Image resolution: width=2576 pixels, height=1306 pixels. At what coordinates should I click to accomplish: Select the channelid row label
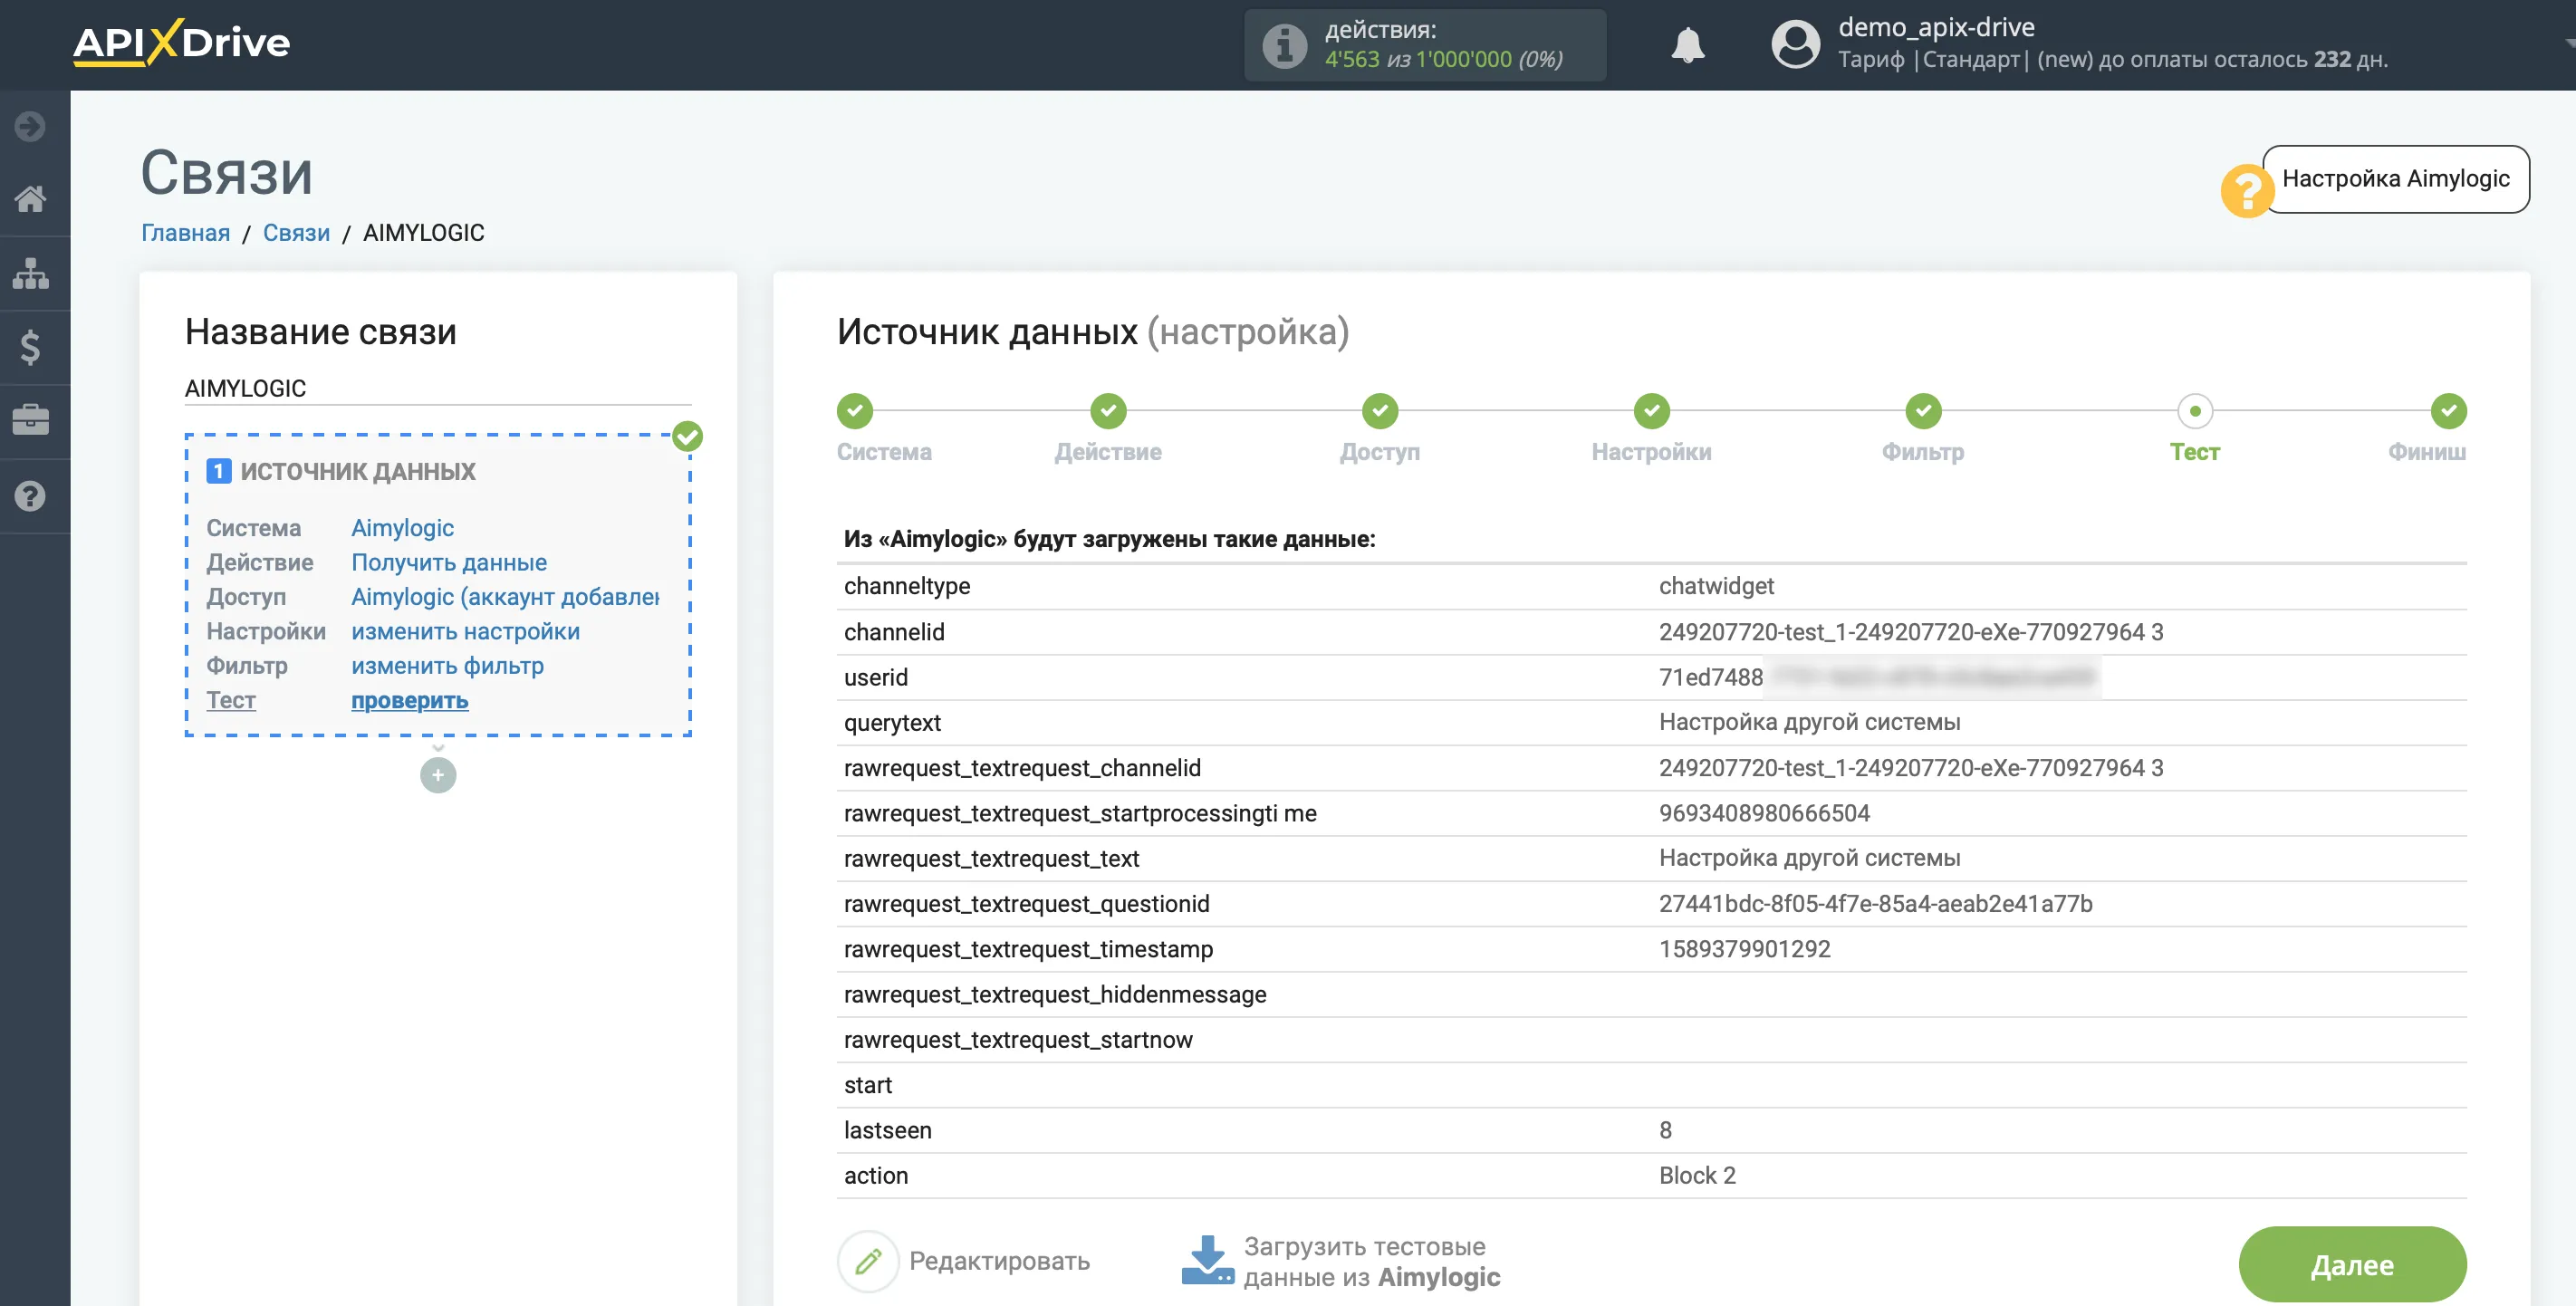894,632
